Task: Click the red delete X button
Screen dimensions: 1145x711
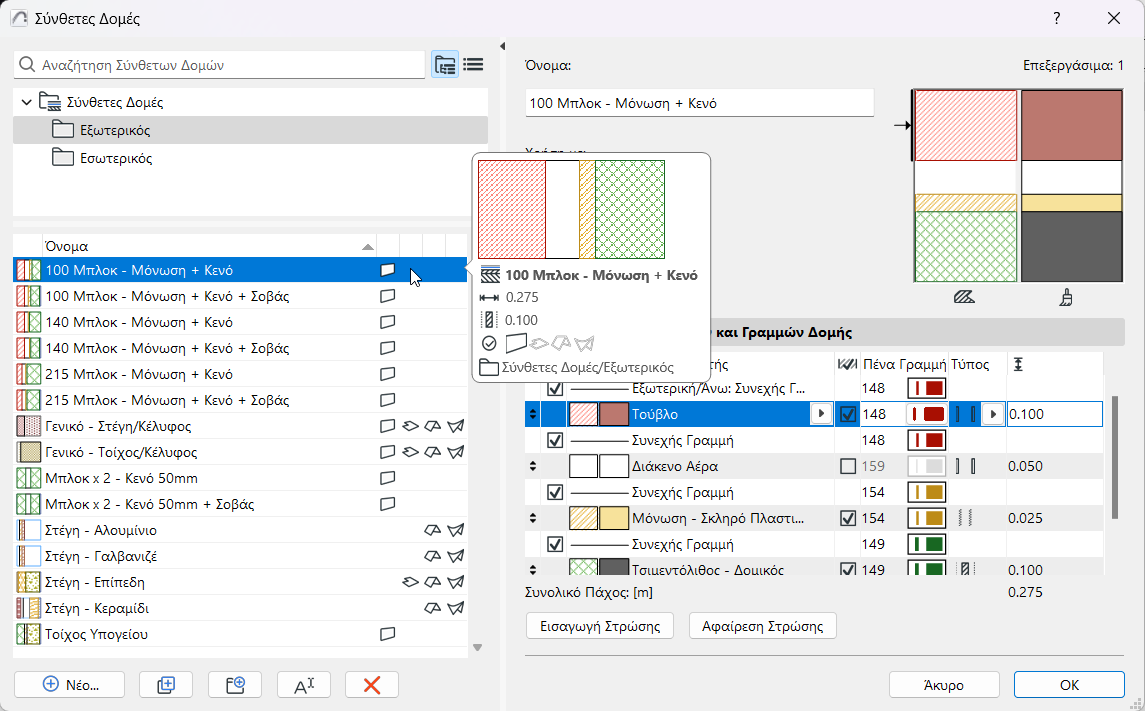Action: (x=372, y=685)
